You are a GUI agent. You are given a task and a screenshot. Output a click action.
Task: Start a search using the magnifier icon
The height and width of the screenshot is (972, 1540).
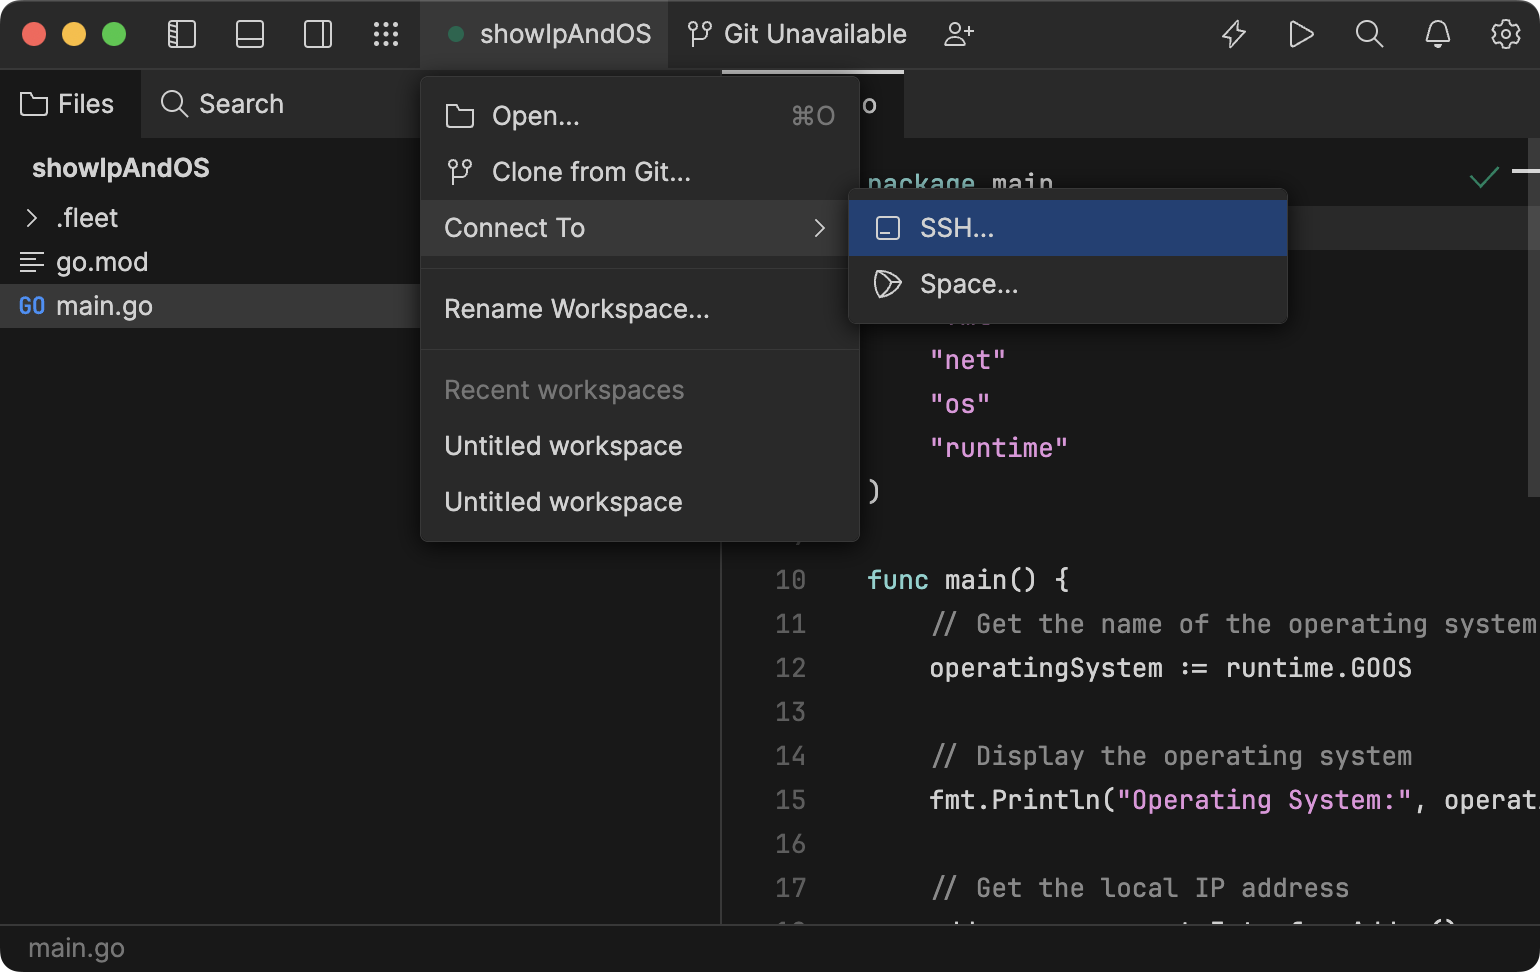pyautogui.click(x=1369, y=33)
